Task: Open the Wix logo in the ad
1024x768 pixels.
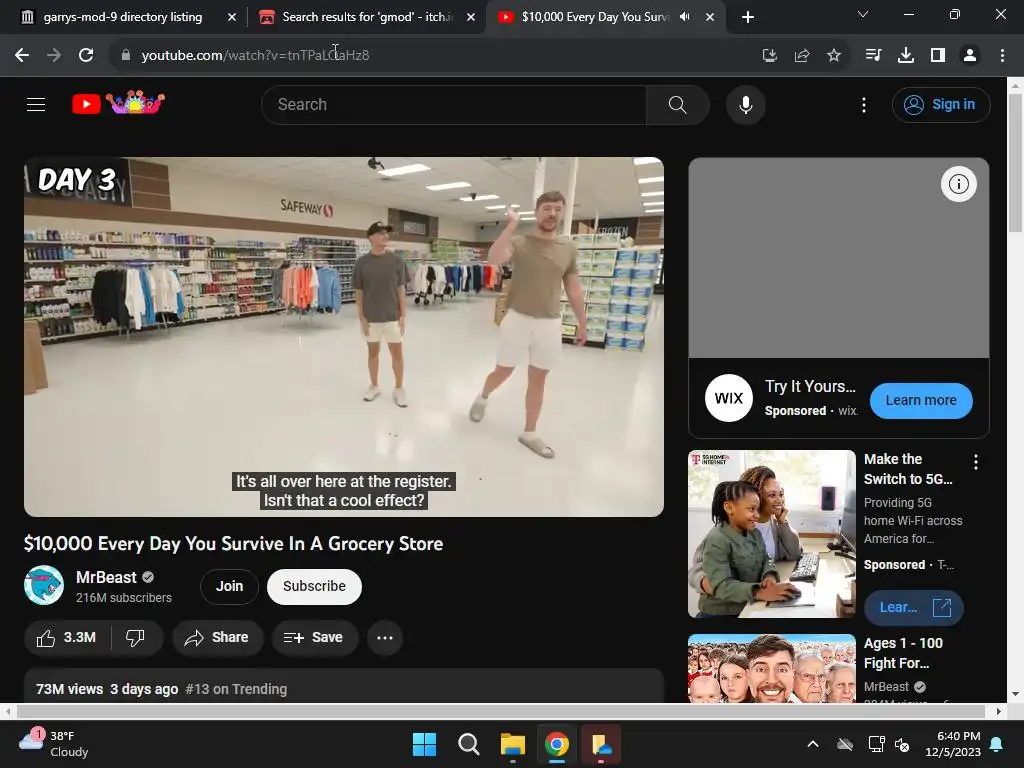Action: (x=728, y=398)
